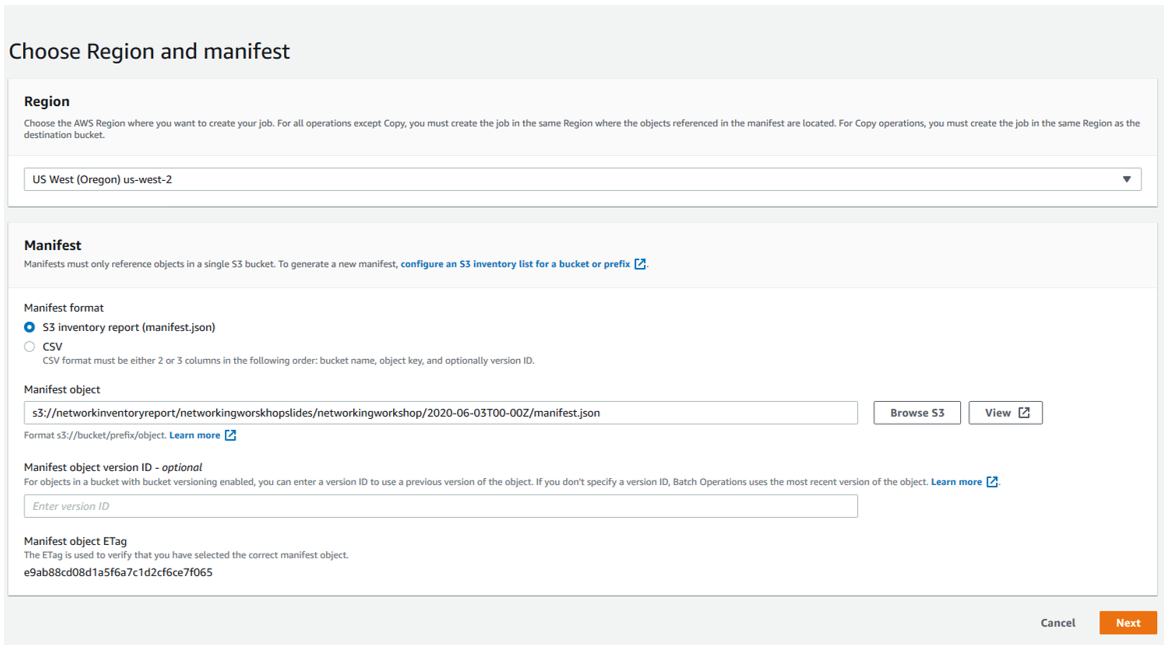The height and width of the screenshot is (648, 1171).
Task: Click the orange Next button
Action: [1128, 622]
